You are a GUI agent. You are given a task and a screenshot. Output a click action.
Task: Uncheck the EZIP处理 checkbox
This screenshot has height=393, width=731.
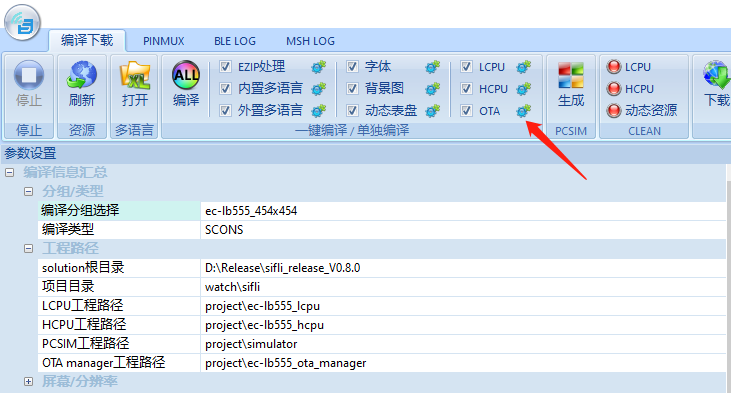click(x=226, y=67)
